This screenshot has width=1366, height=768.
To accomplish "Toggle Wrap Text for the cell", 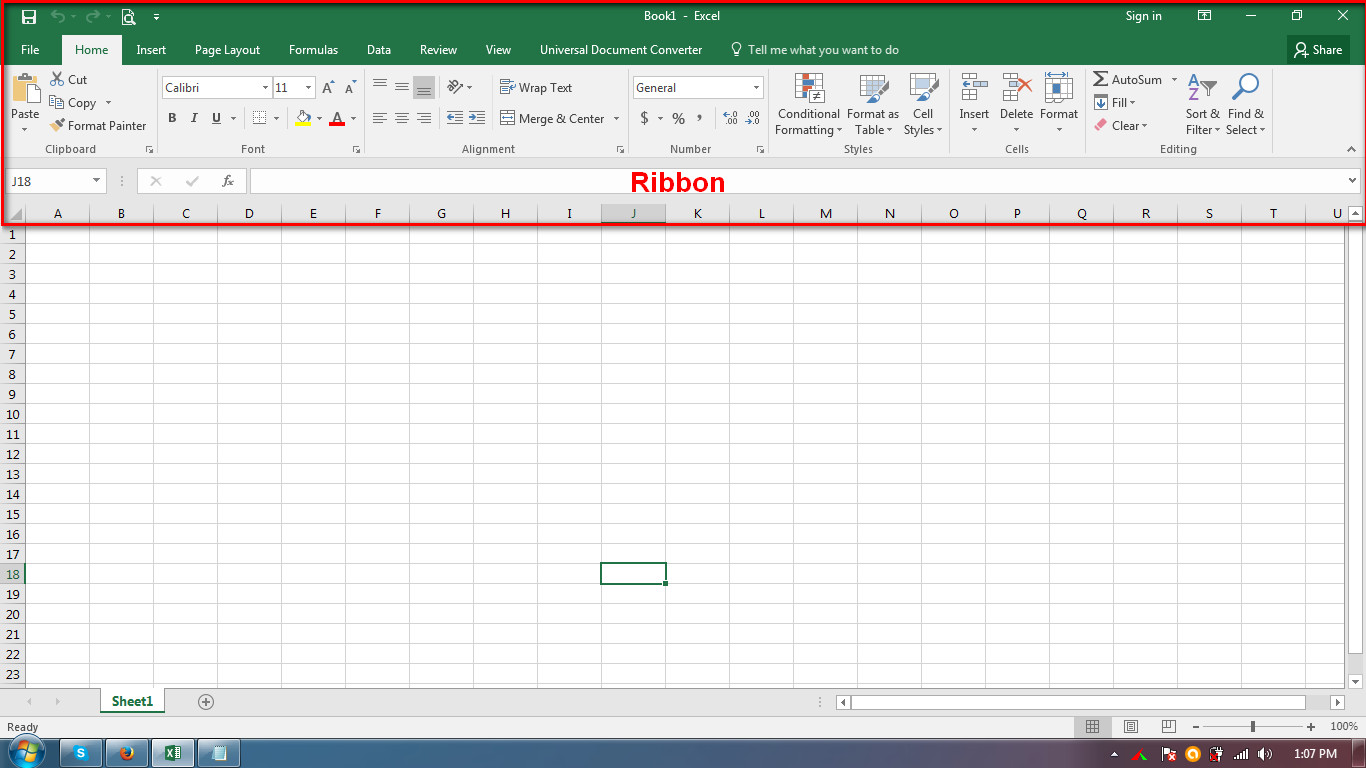I will 536,88.
